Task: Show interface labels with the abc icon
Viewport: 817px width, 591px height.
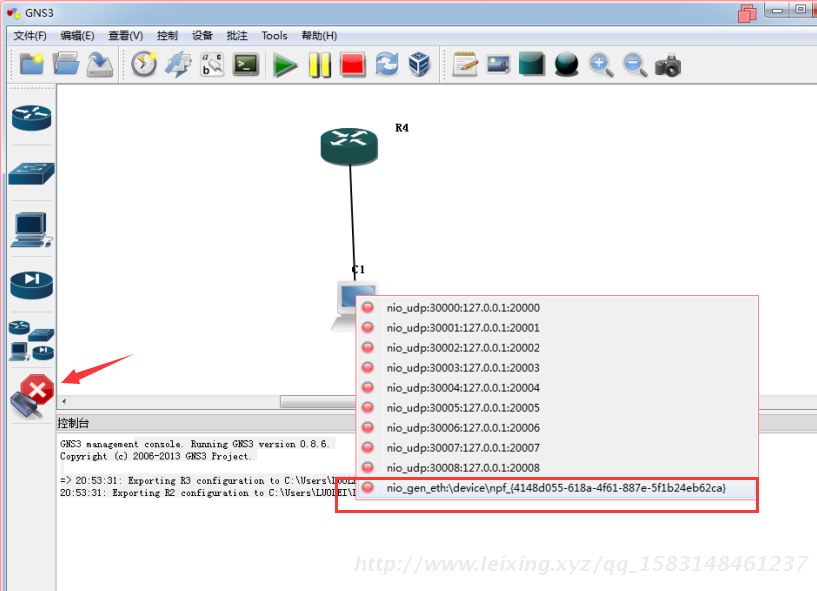Action: coord(212,65)
